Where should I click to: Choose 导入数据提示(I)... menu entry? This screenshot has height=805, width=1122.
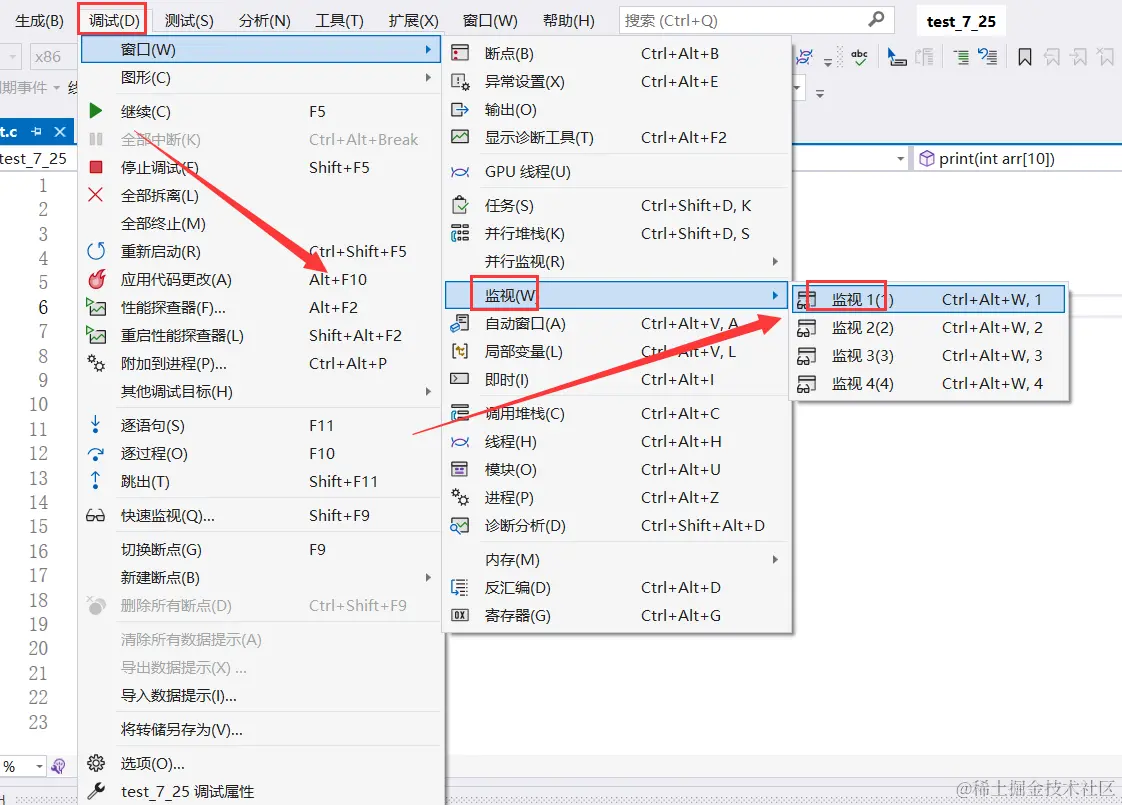click(259, 696)
